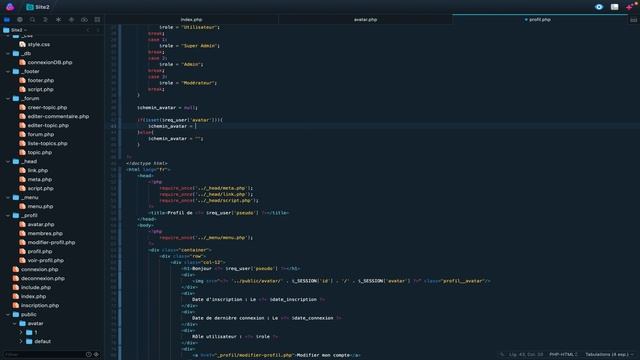Open avatar.php in _profil folder
Viewport: 640px width, 360px height.
[41, 224]
